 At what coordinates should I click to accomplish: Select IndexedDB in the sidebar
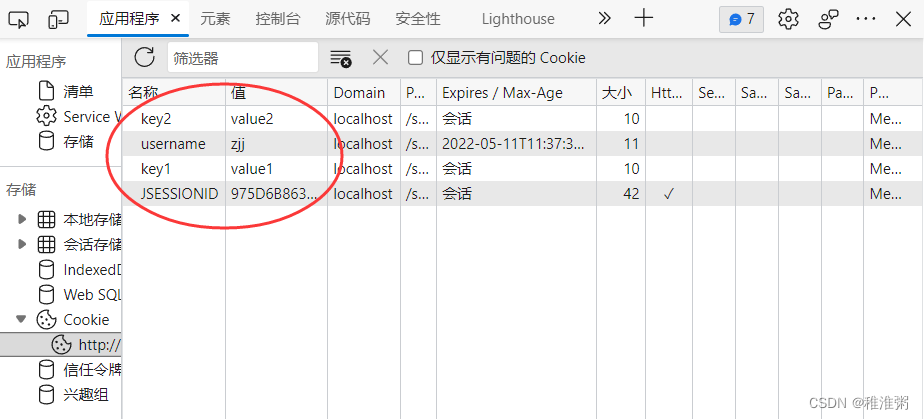pyautogui.click(x=92, y=270)
